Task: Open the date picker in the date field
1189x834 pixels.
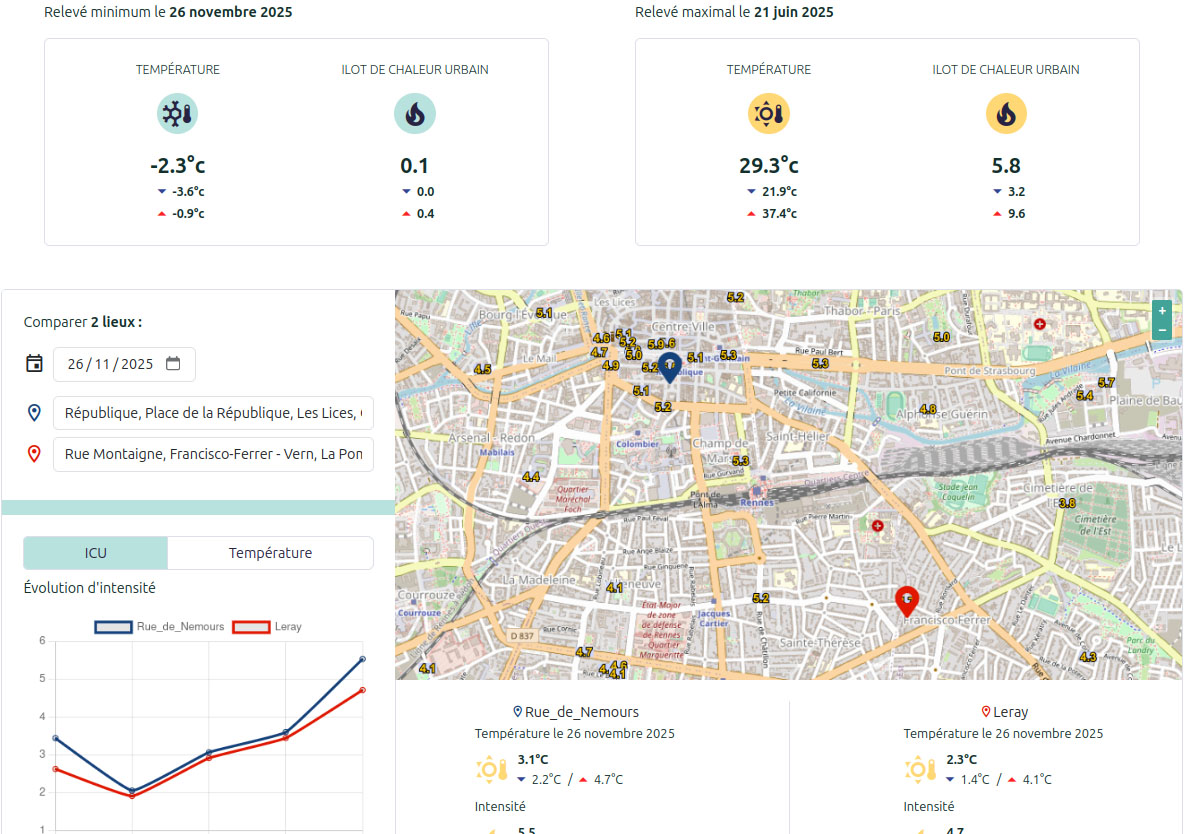Action: [x=173, y=364]
